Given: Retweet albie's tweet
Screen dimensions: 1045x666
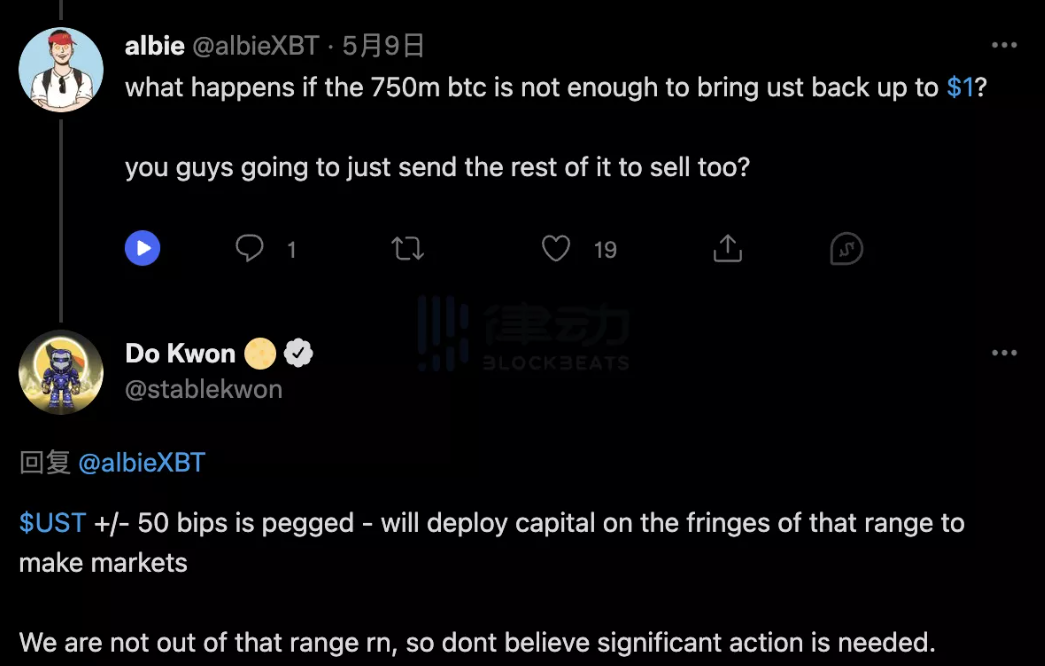Looking at the screenshot, I should click(x=407, y=248).
